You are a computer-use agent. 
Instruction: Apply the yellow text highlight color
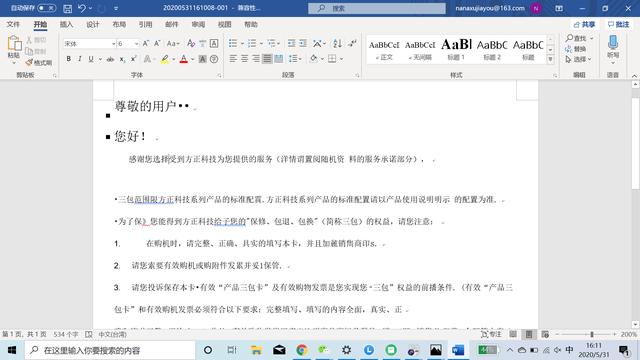point(164,59)
